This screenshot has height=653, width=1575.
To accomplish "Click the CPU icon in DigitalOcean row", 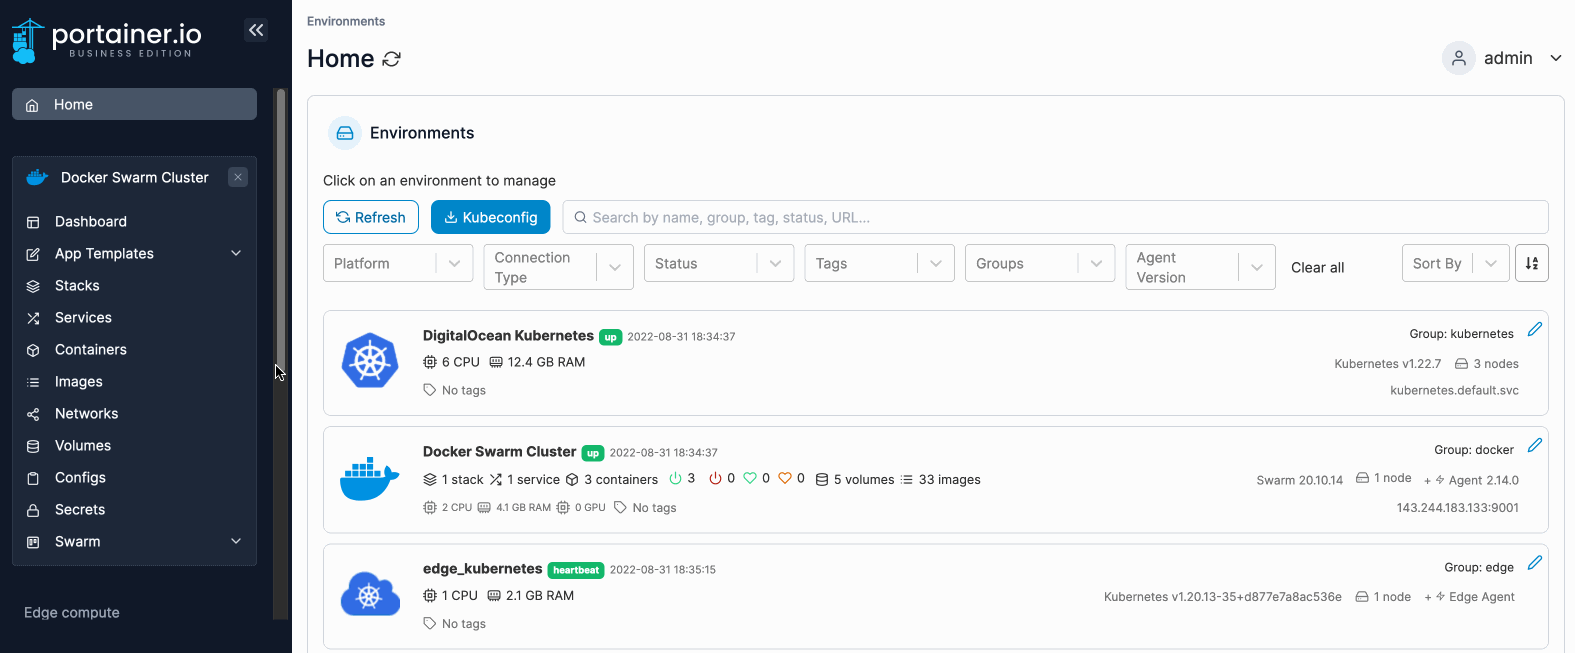I will click(430, 362).
